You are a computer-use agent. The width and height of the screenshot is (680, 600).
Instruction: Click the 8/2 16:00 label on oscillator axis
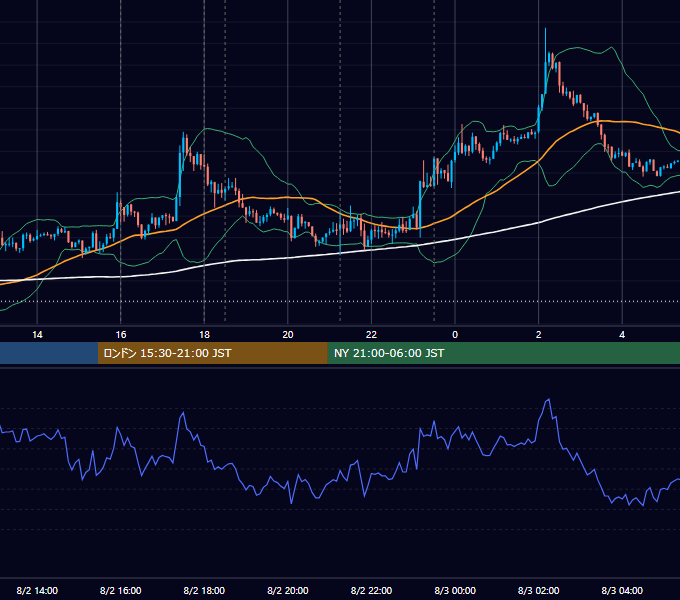coord(121,590)
